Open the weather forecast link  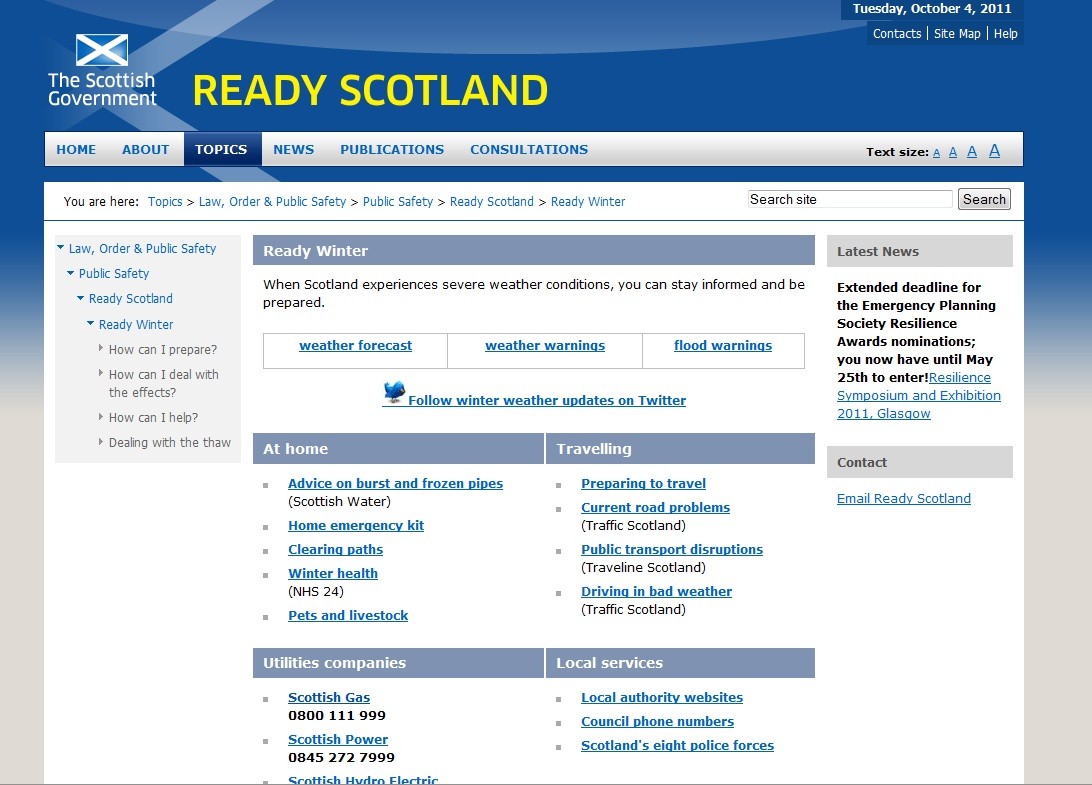(355, 345)
